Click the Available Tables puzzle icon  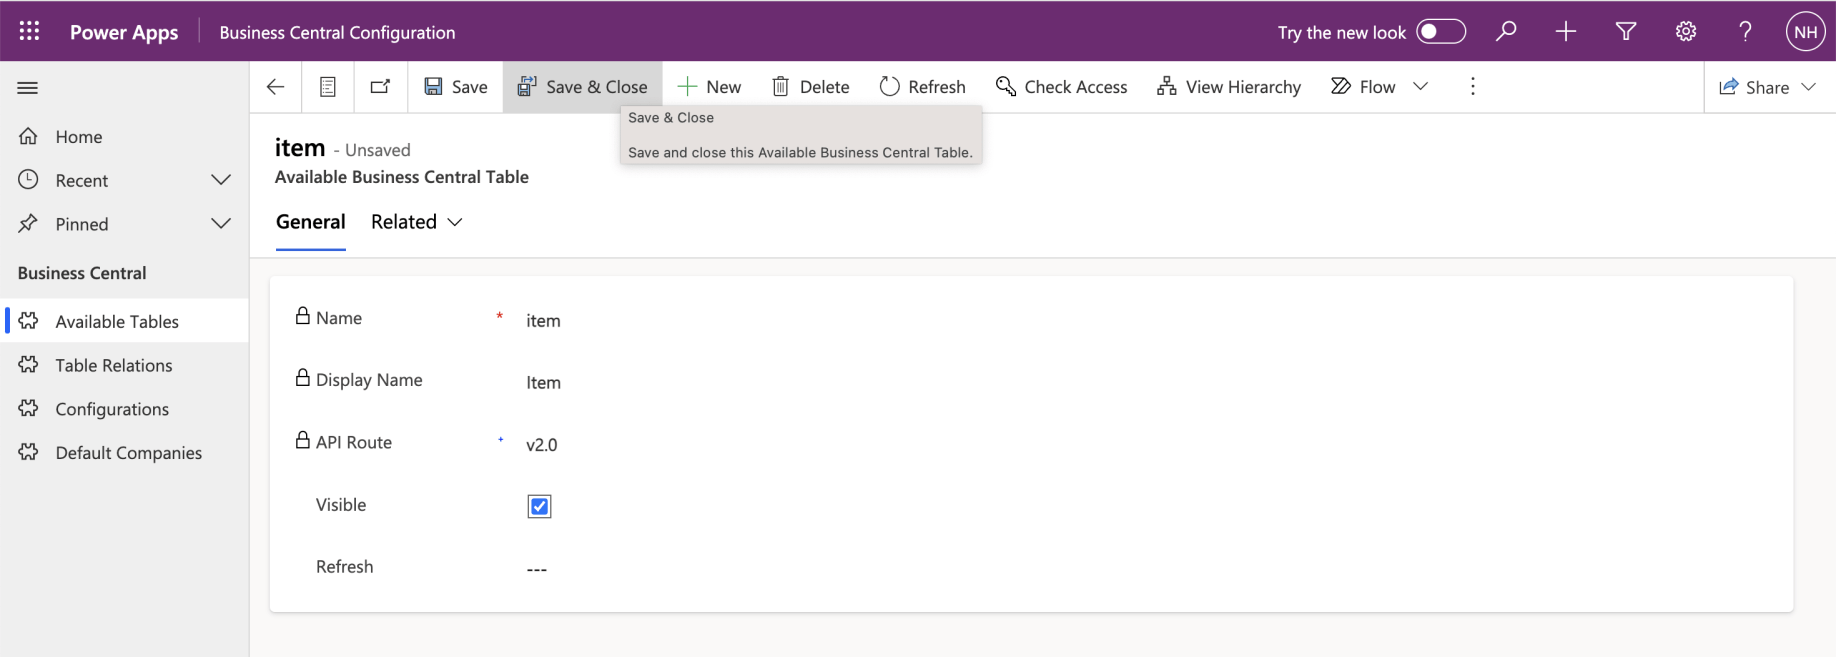(28, 320)
